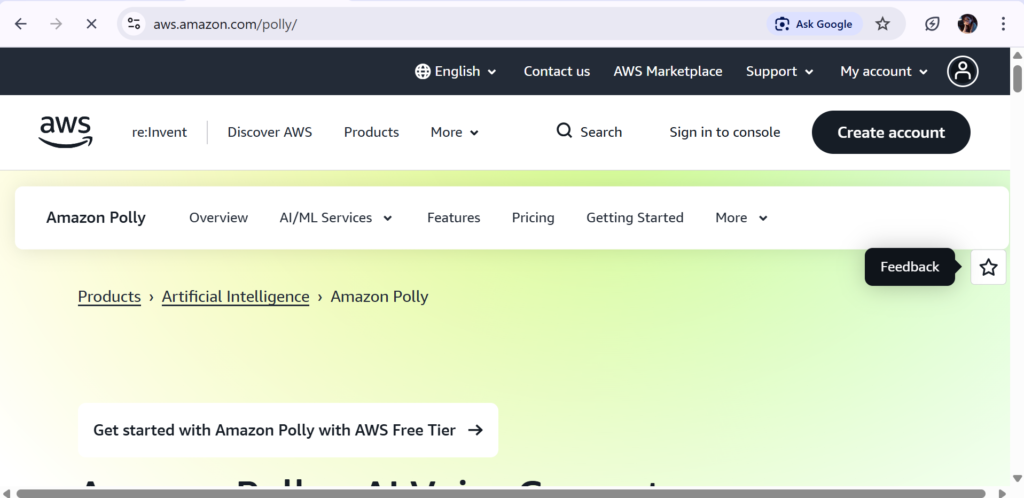
Task: Open Contact us link
Action: click(556, 71)
